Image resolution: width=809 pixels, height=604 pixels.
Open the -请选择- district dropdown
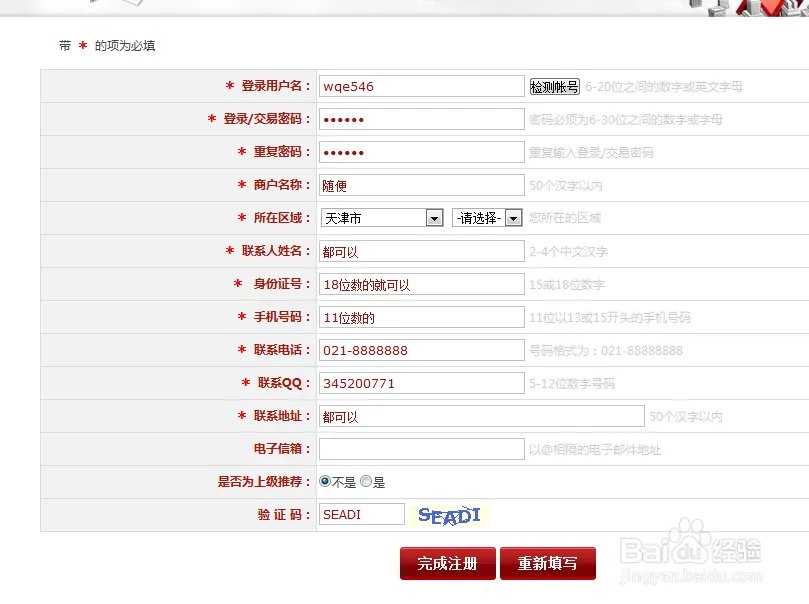tap(485, 217)
